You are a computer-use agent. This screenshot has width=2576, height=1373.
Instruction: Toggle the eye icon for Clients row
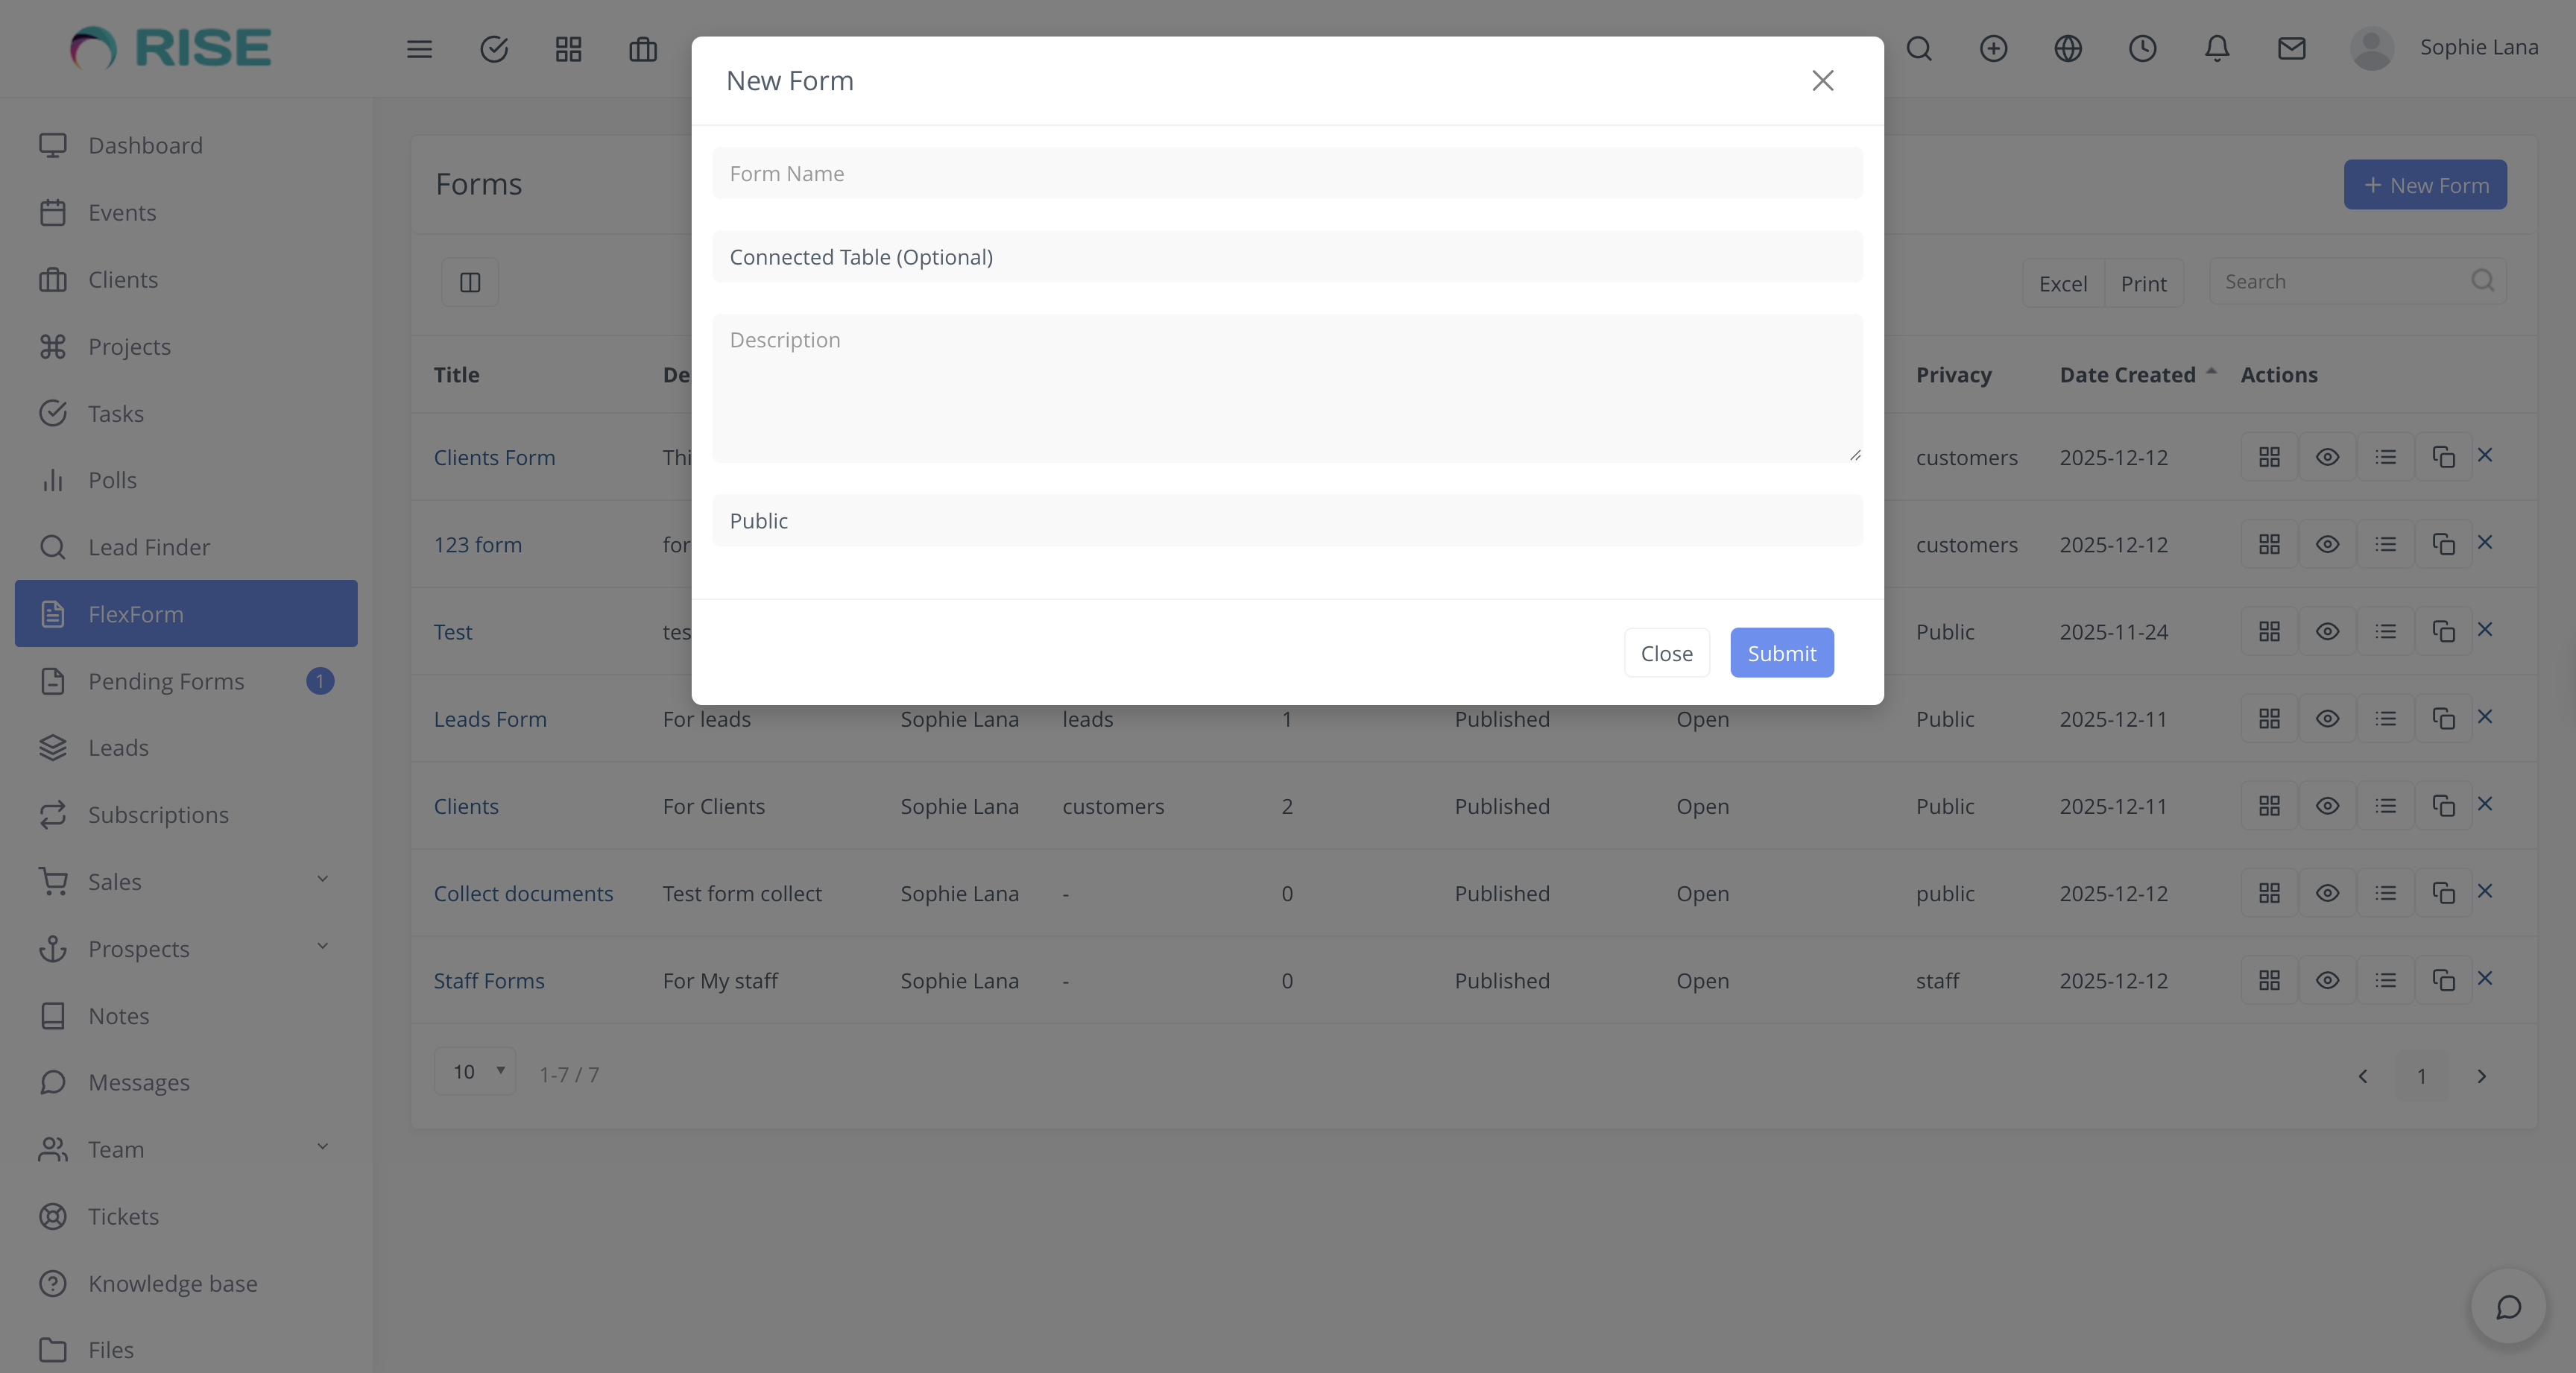pyautogui.click(x=2327, y=806)
